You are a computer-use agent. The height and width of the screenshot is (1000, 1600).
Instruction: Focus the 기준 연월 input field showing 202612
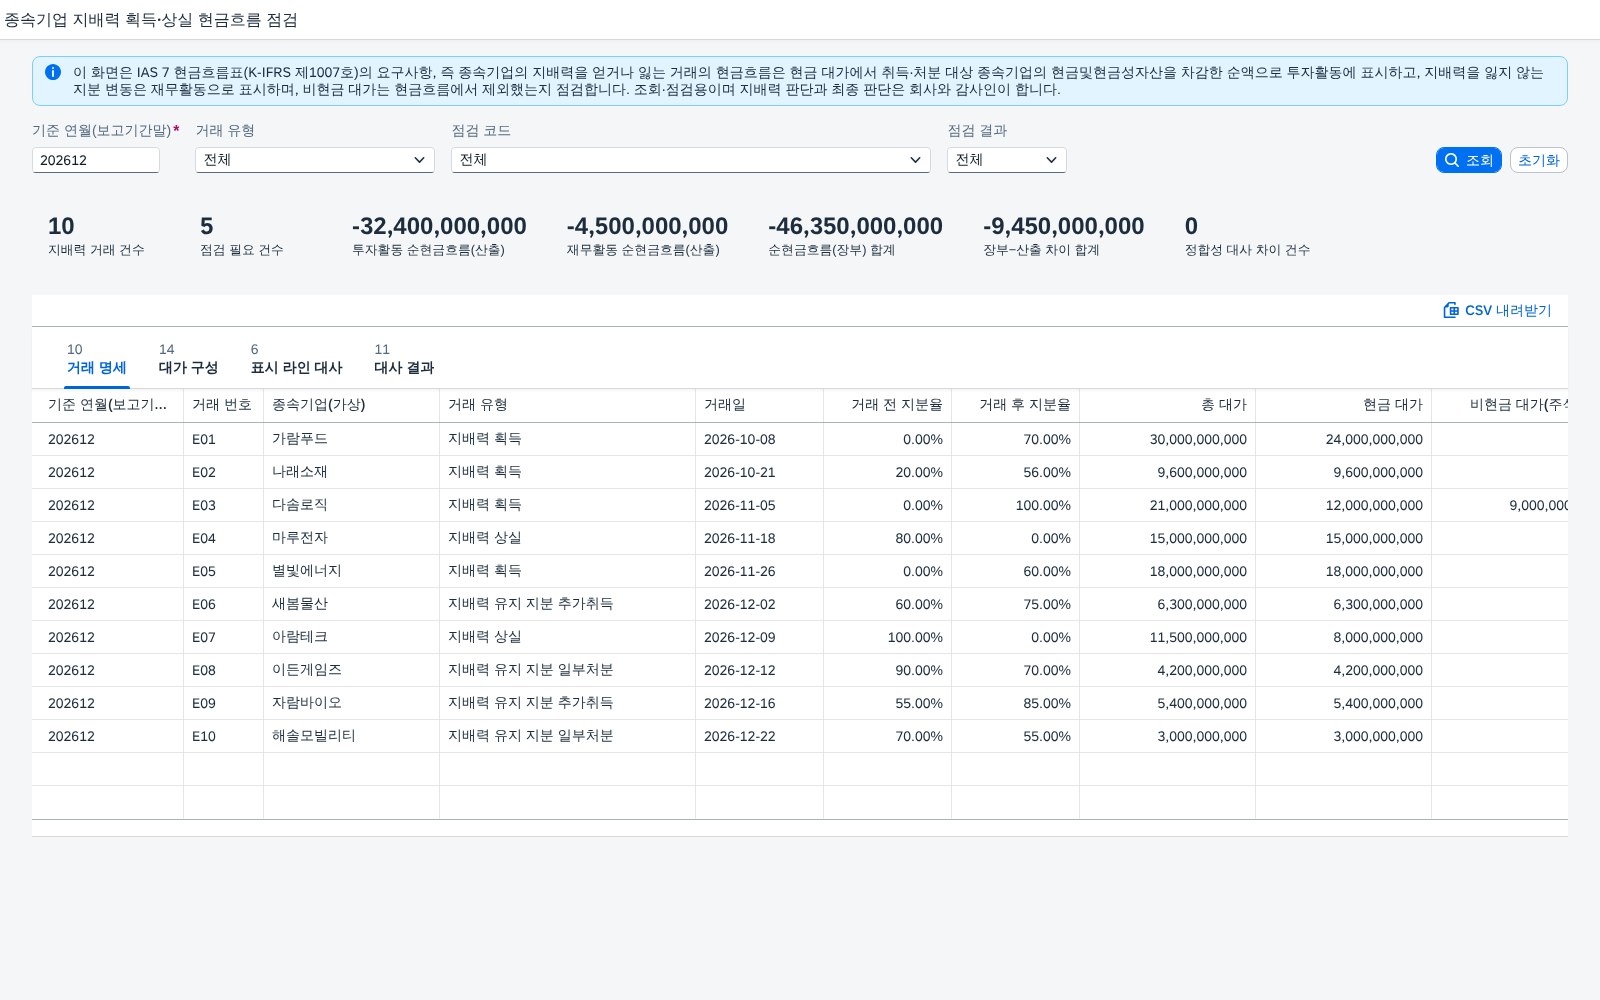pos(96,160)
